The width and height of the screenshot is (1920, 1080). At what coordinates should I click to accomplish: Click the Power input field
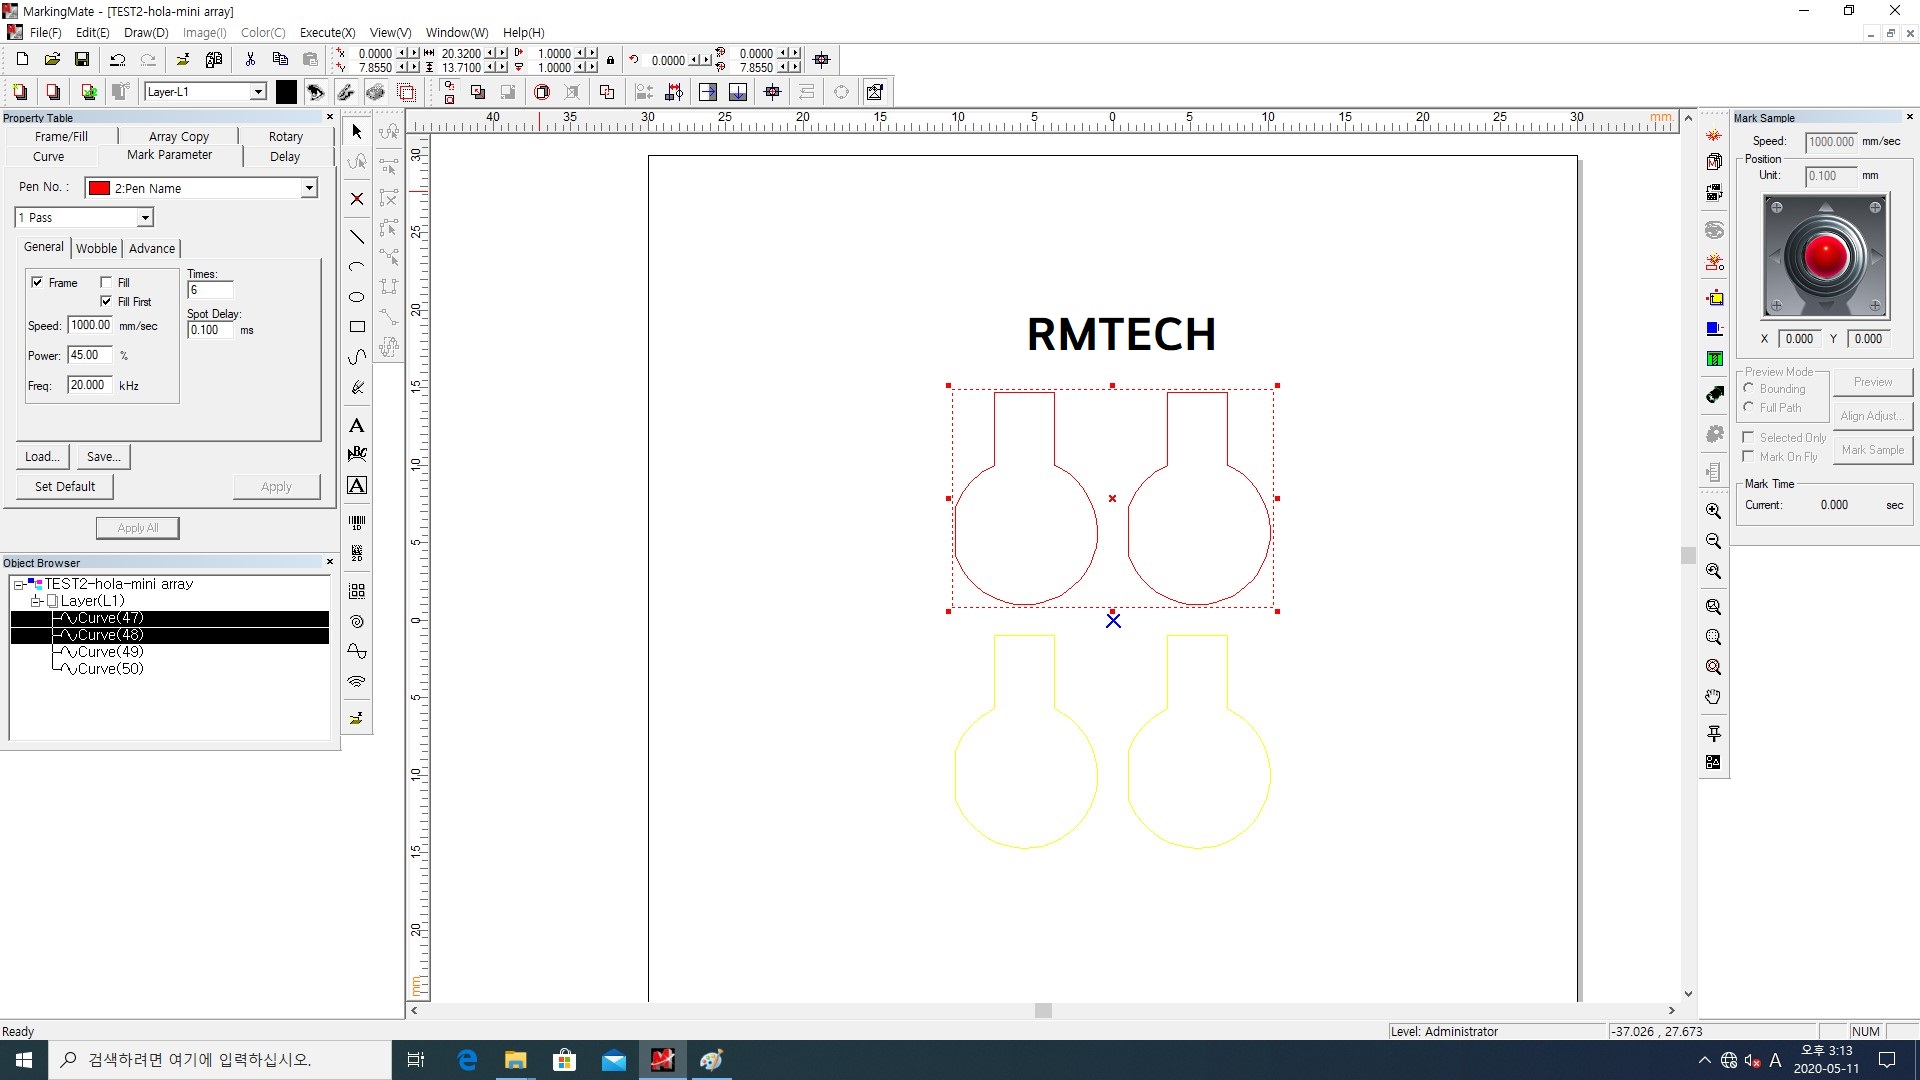point(90,355)
